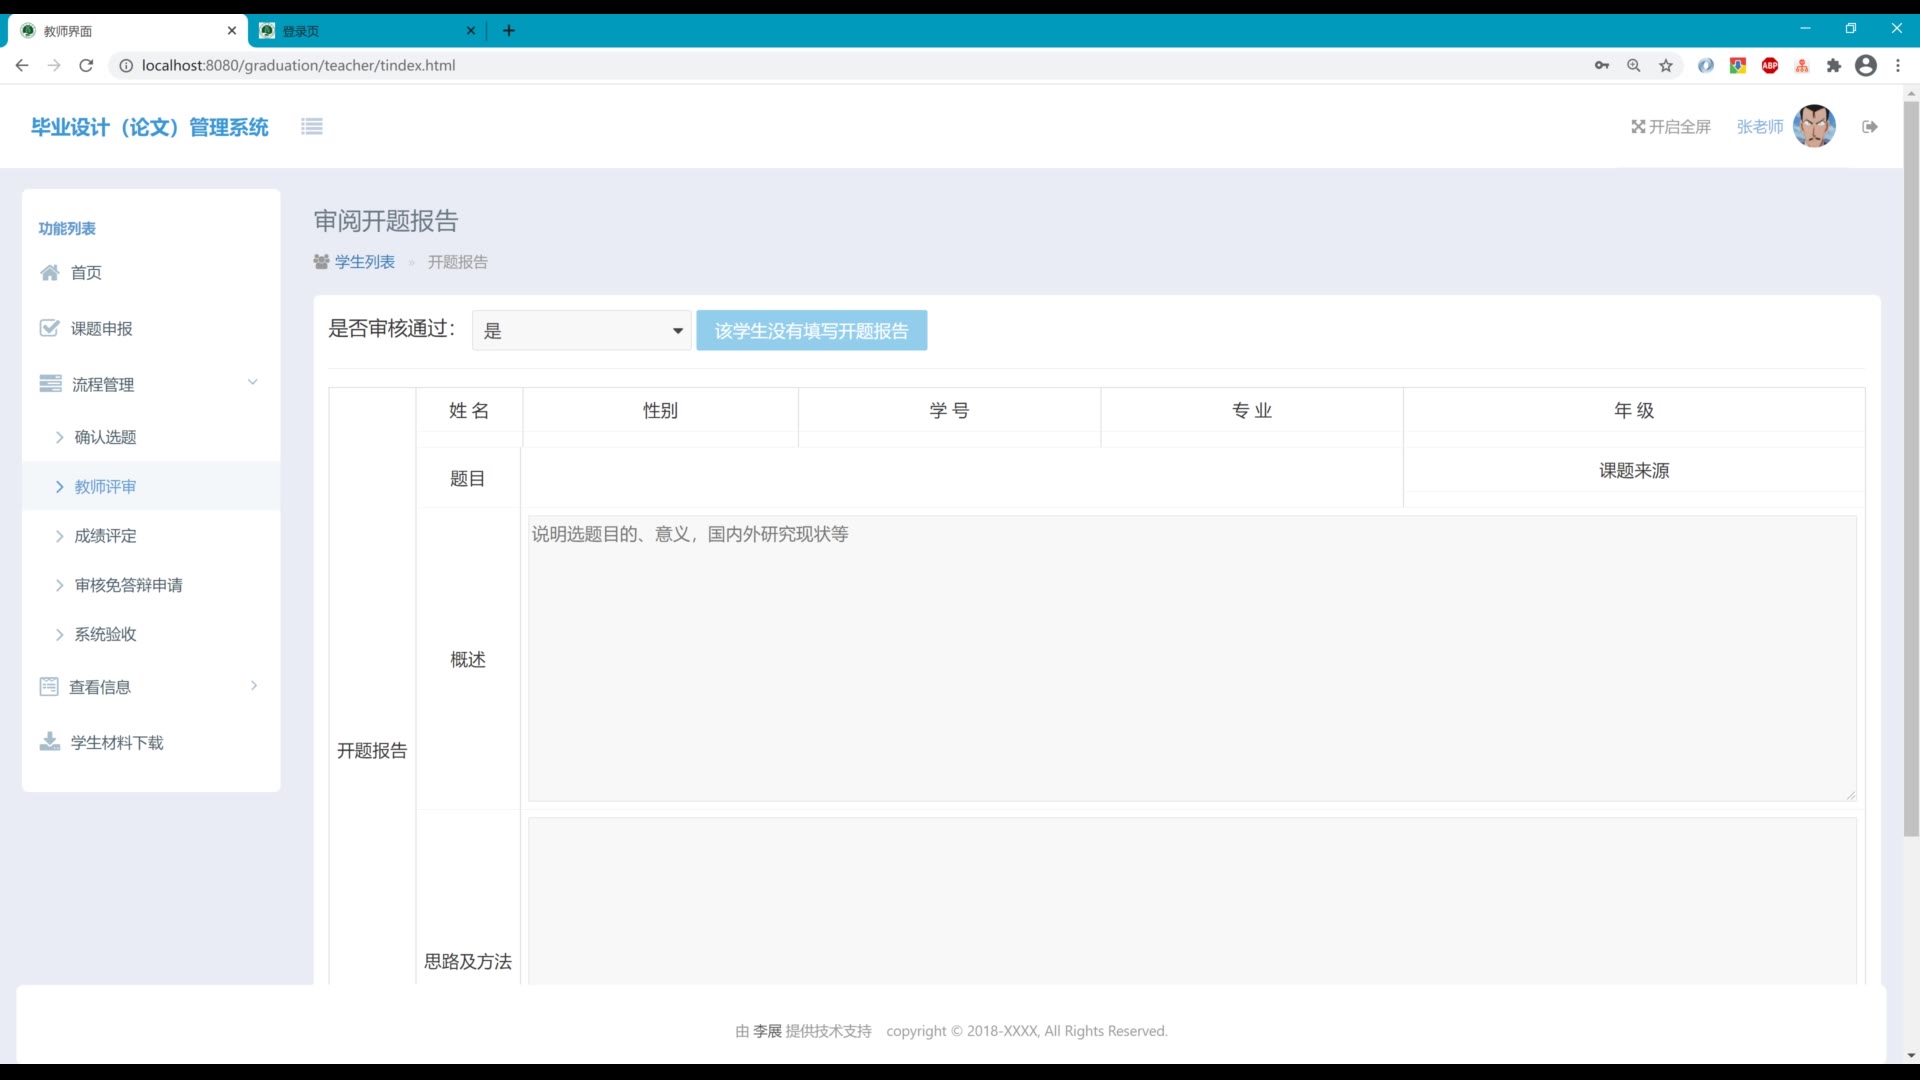Select 成绩评定 submenu item
This screenshot has height=1080, width=1920.
point(105,536)
